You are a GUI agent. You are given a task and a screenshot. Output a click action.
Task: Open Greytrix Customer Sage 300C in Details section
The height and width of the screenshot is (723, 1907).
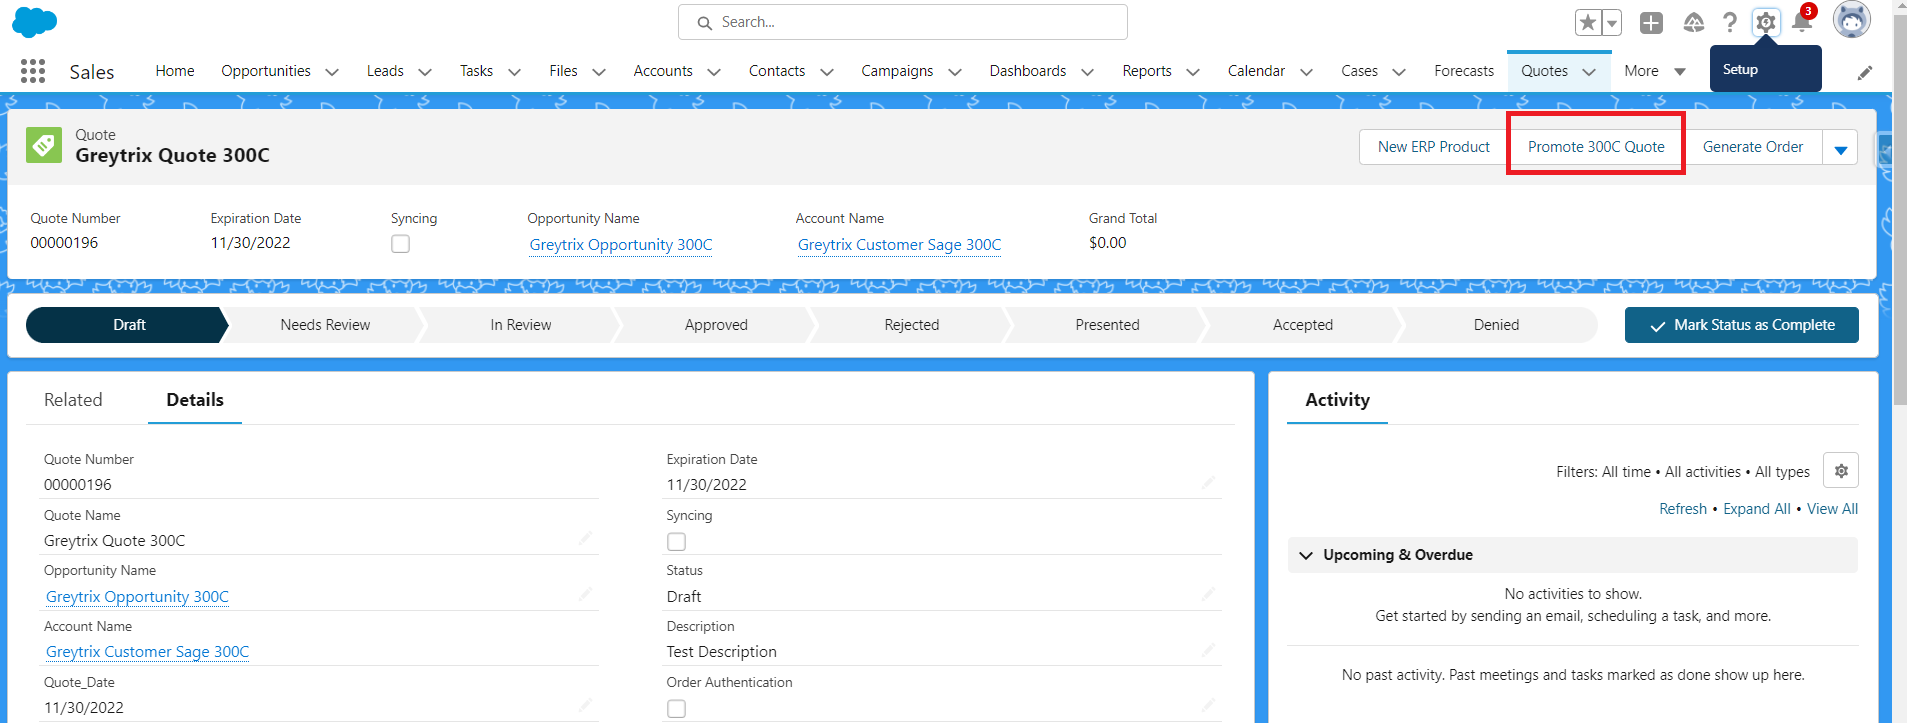pos(147,652)
